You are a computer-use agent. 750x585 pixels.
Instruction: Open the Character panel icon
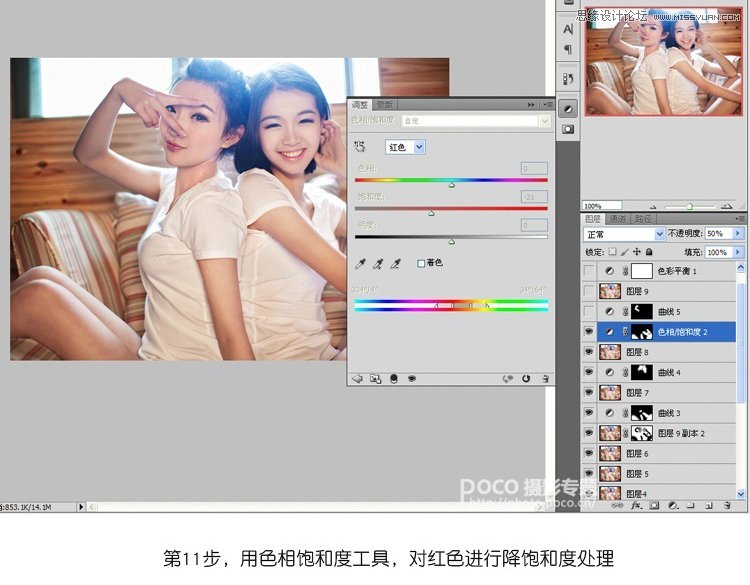[x=568, y=30]
